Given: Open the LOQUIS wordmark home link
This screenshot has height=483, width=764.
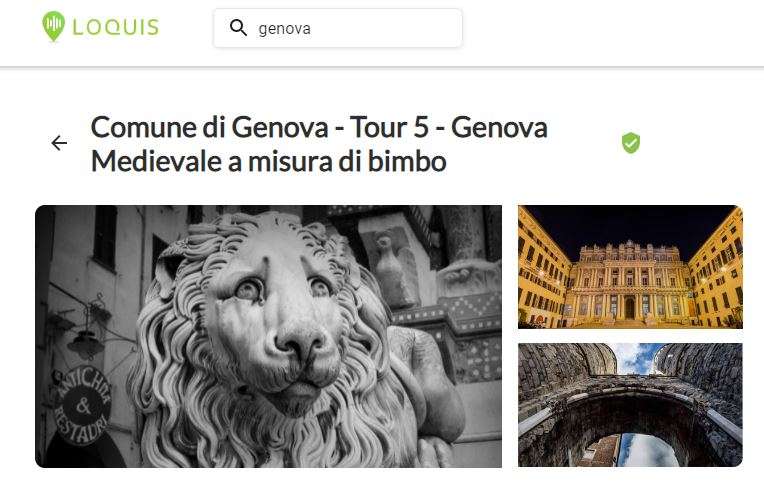Looking at the screenshot, I should 115,27.
